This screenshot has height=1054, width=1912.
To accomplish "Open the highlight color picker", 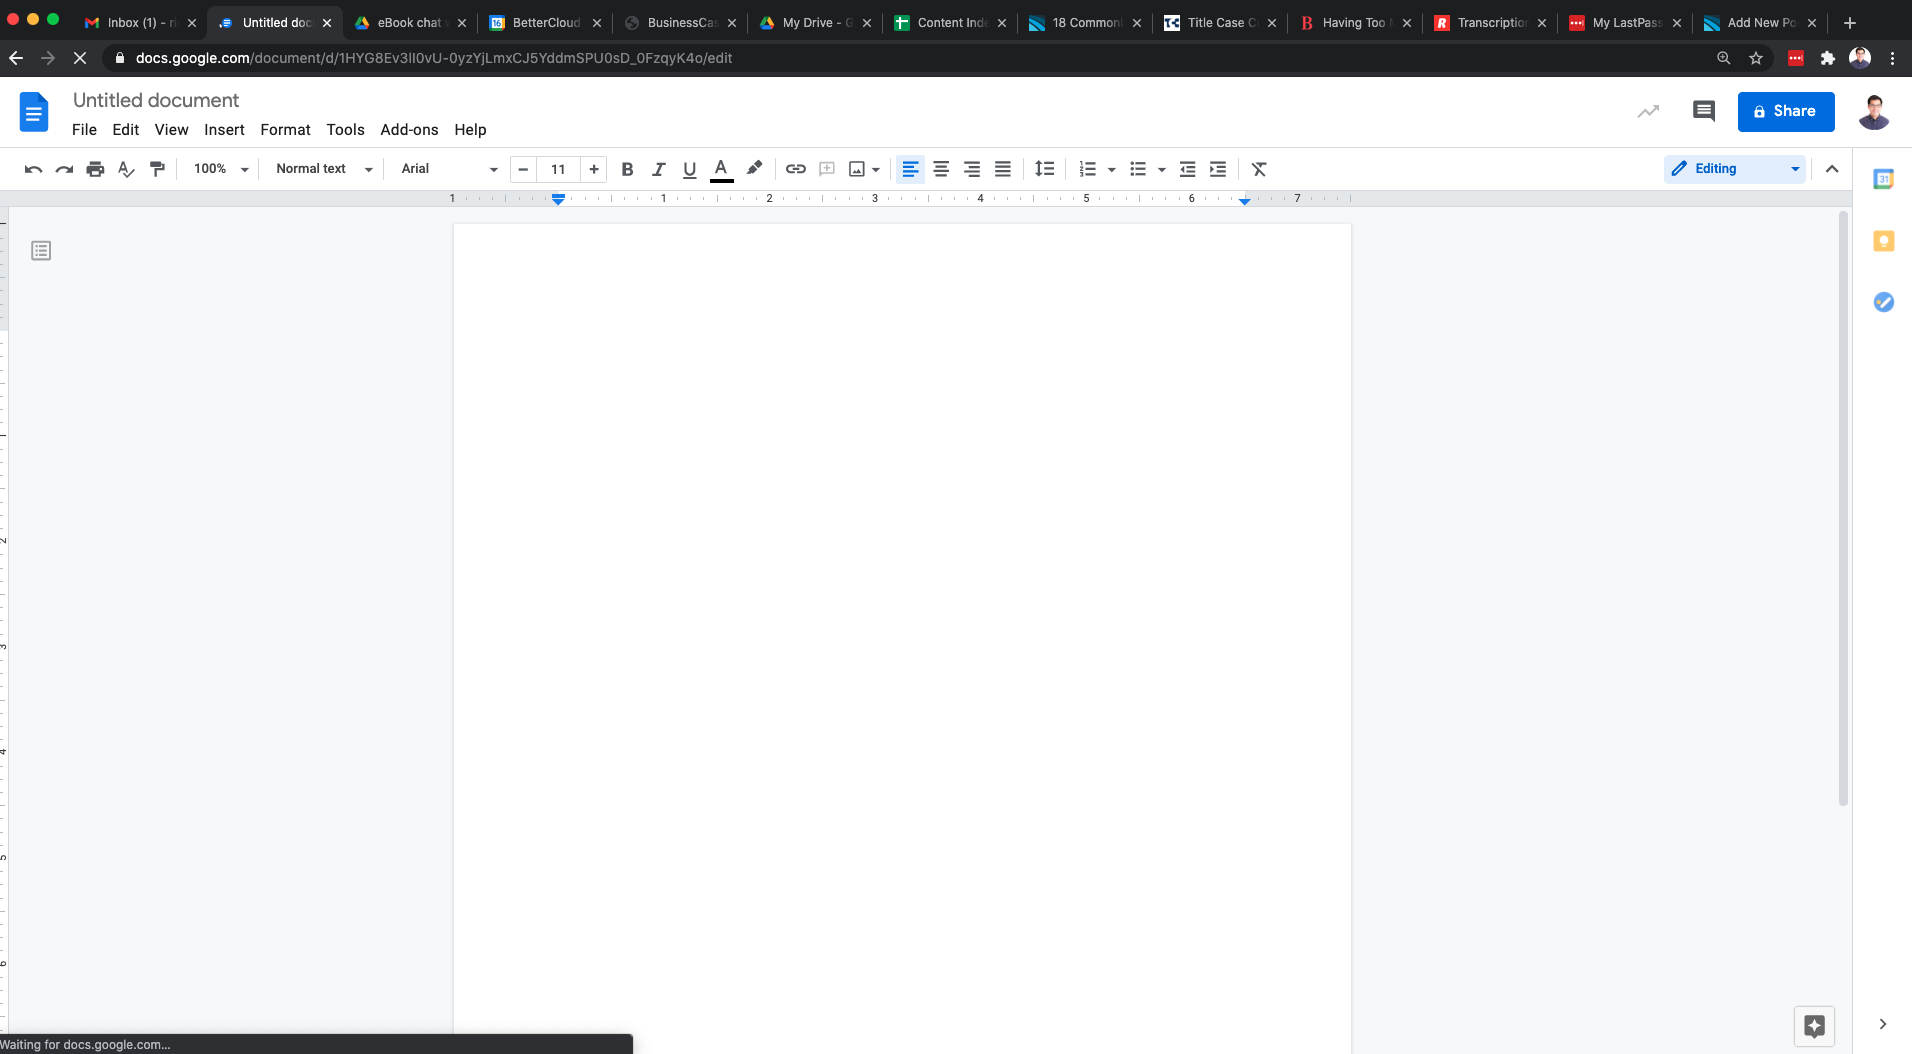I will pos(754,169).
